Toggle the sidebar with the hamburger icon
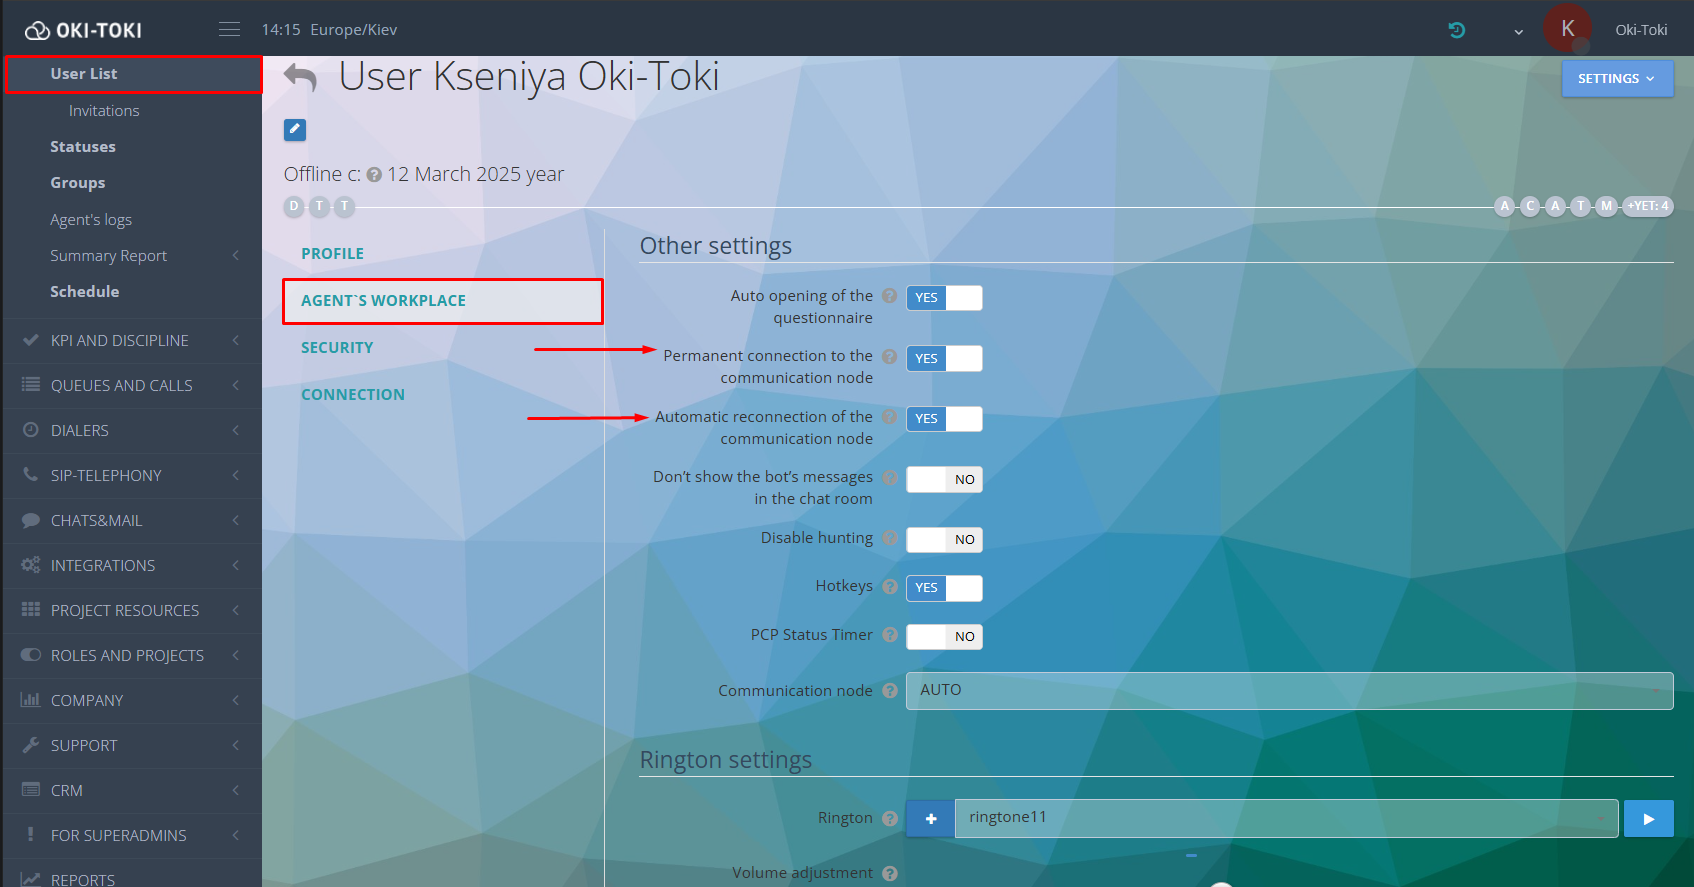 tap(230, 30)
